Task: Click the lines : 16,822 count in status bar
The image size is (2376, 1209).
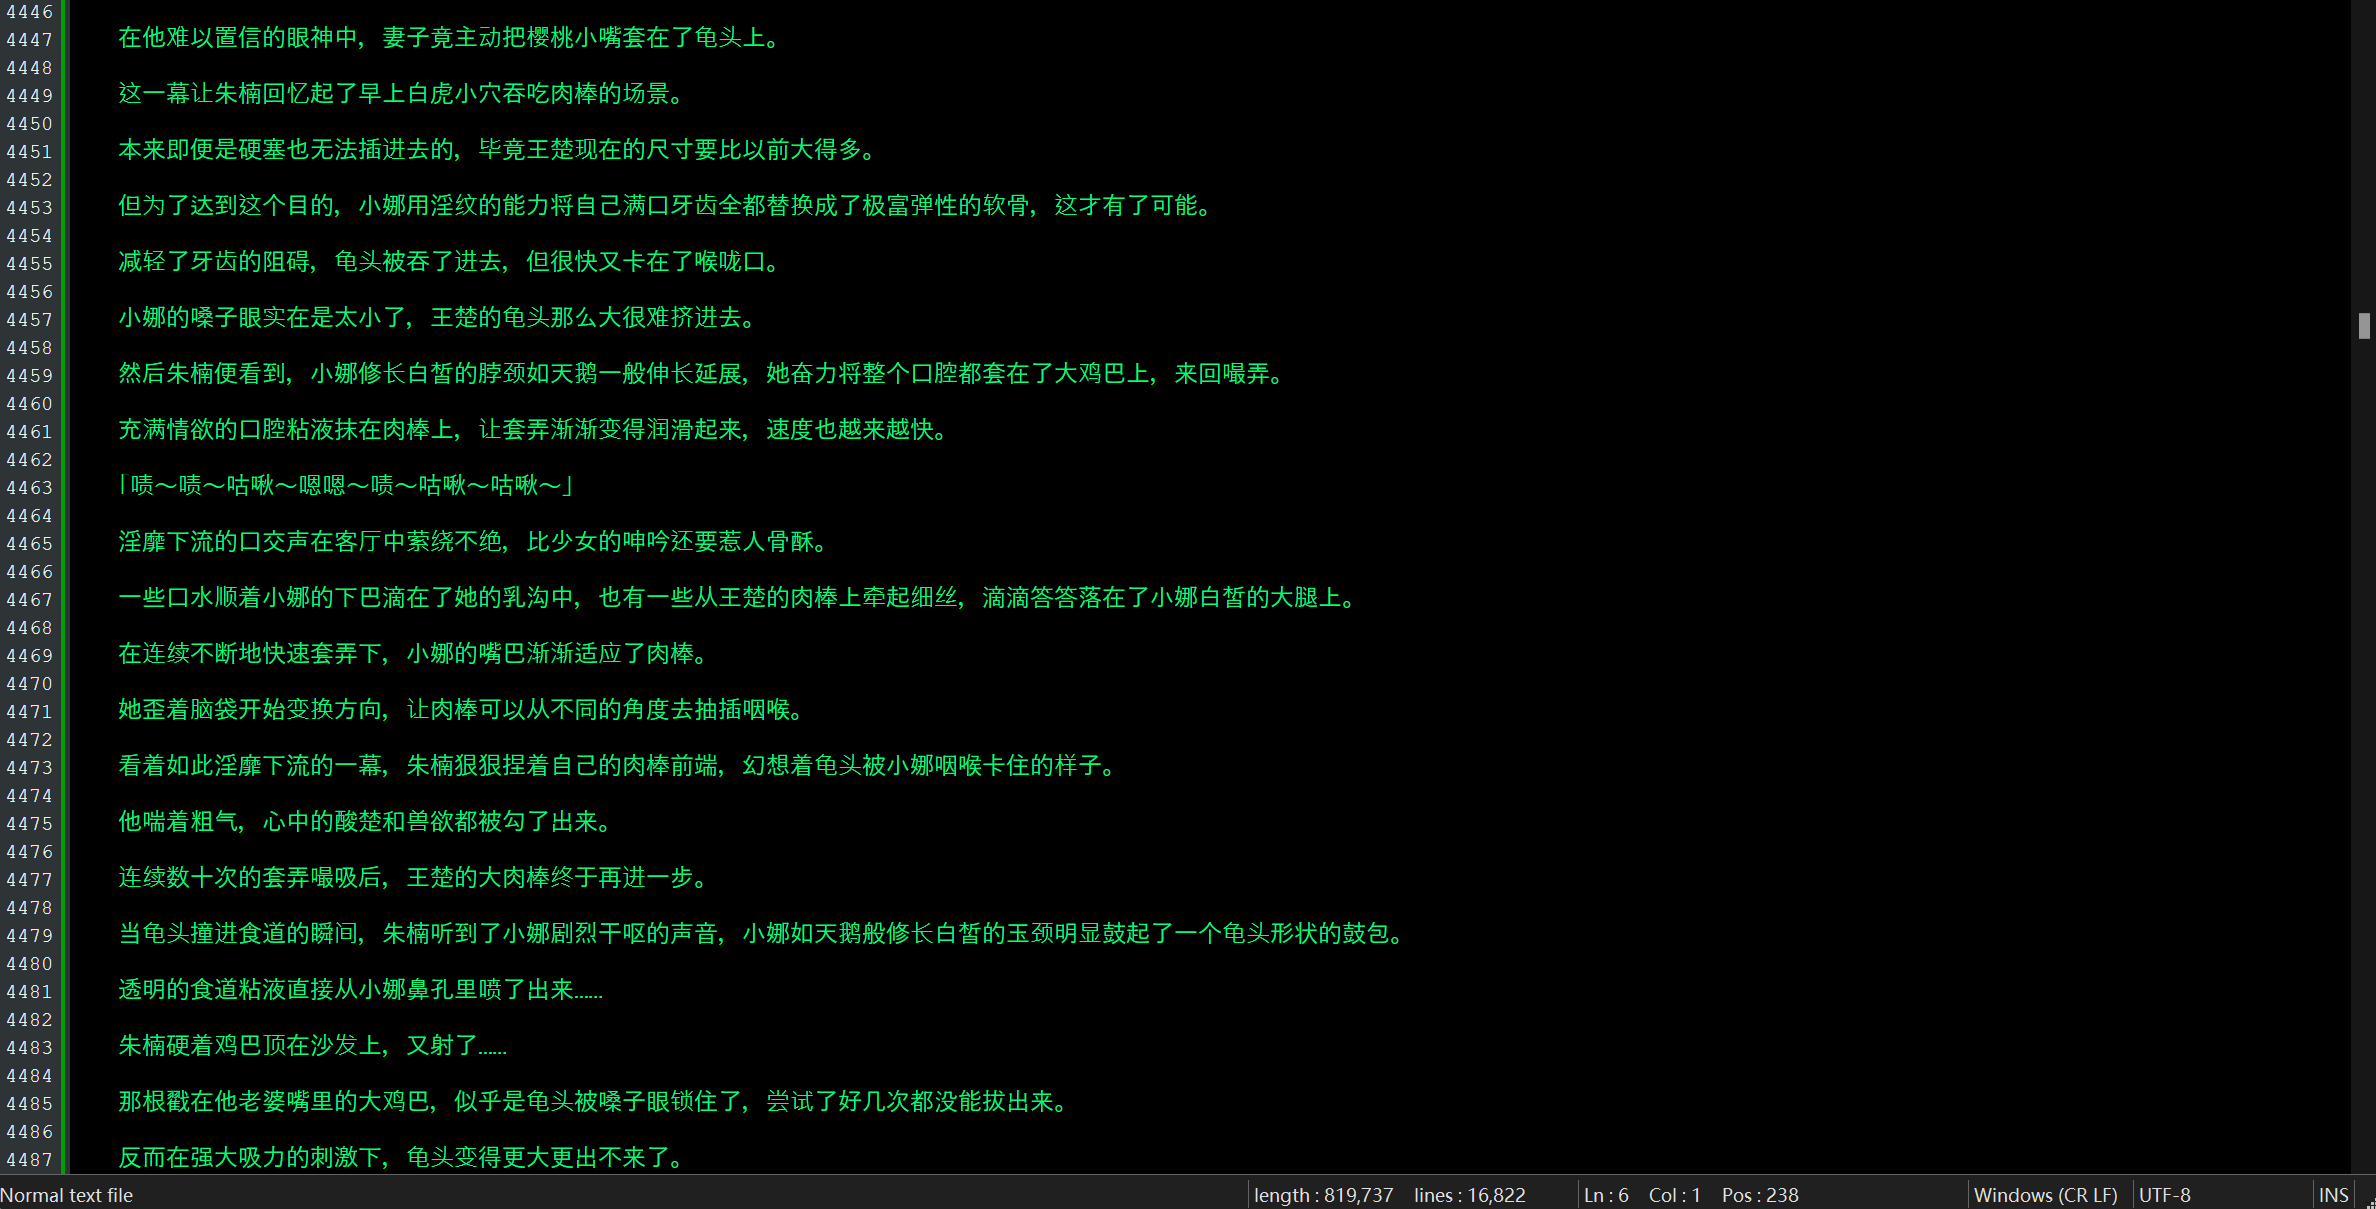Action: coord(1469,1195)
